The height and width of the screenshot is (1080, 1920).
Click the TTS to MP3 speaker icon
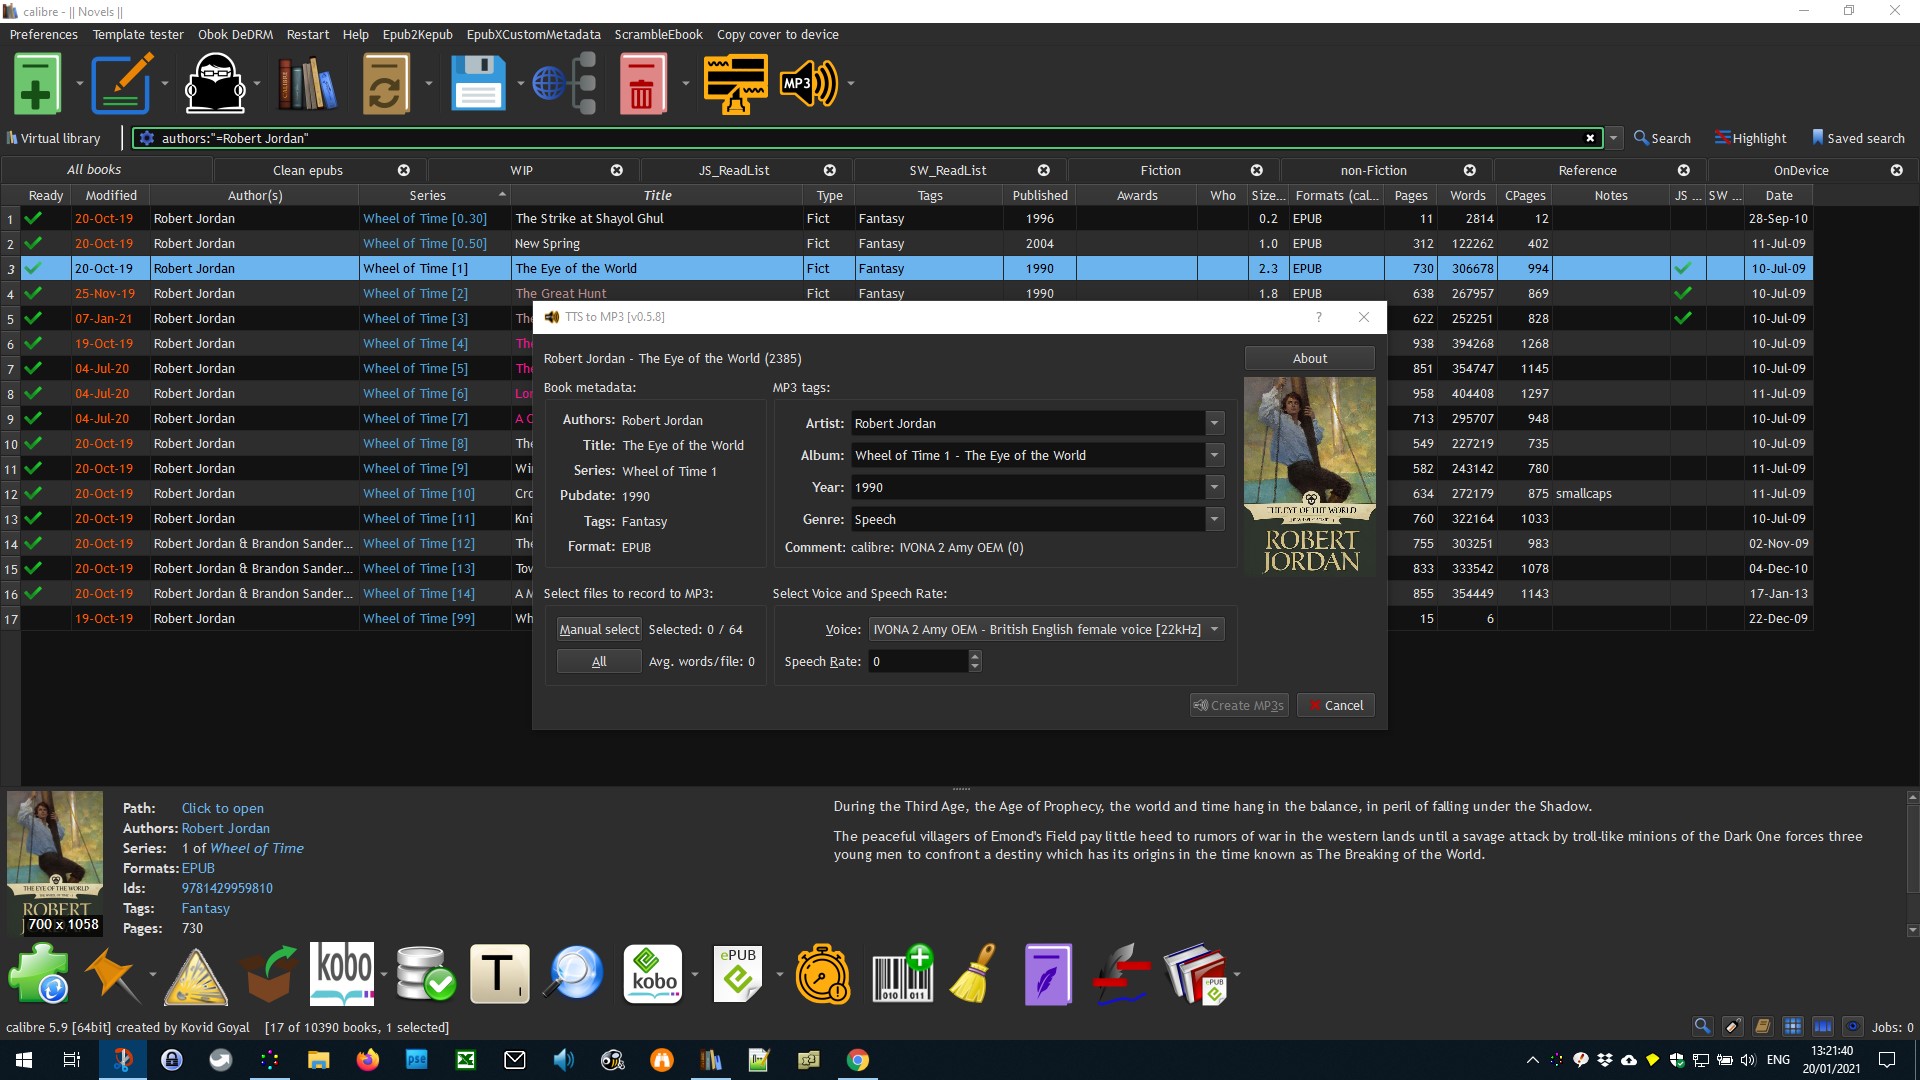(809, 84)
